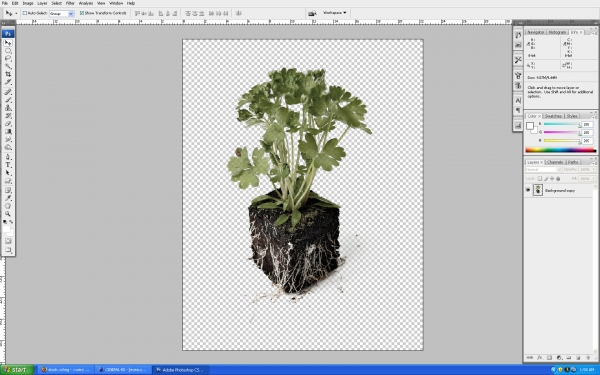Select the Clone Stamp tool
The height and width of the screenshot is (375, 600).
pyautogui.click(x=8, y=108)
